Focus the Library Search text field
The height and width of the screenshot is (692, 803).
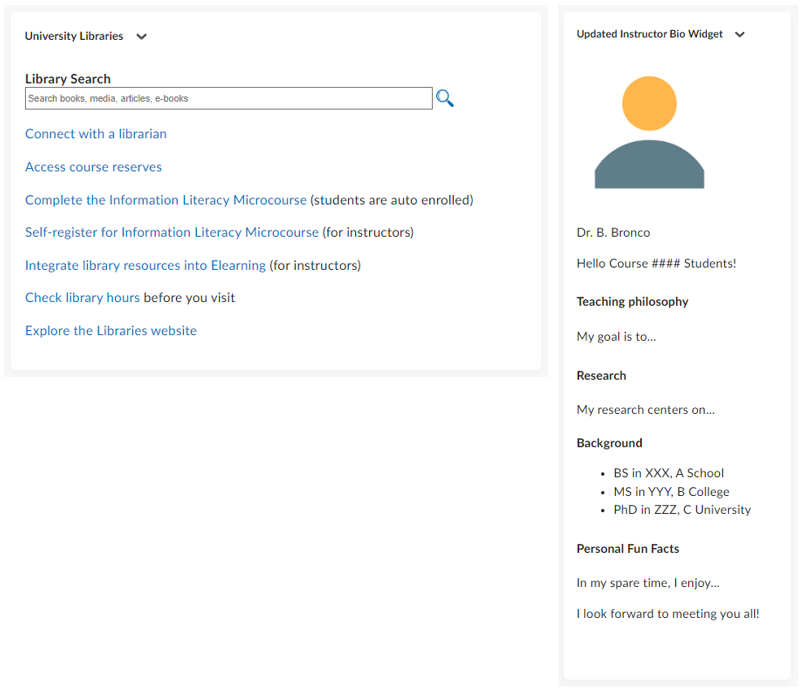pyautogui.click(x=228, y=98)
